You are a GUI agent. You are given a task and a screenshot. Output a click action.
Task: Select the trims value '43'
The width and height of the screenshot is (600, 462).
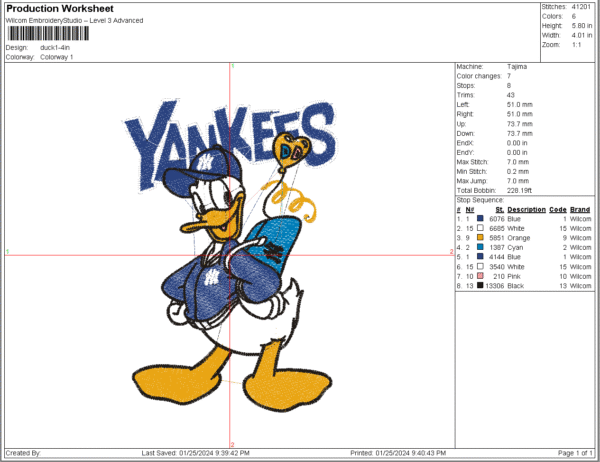510,95
